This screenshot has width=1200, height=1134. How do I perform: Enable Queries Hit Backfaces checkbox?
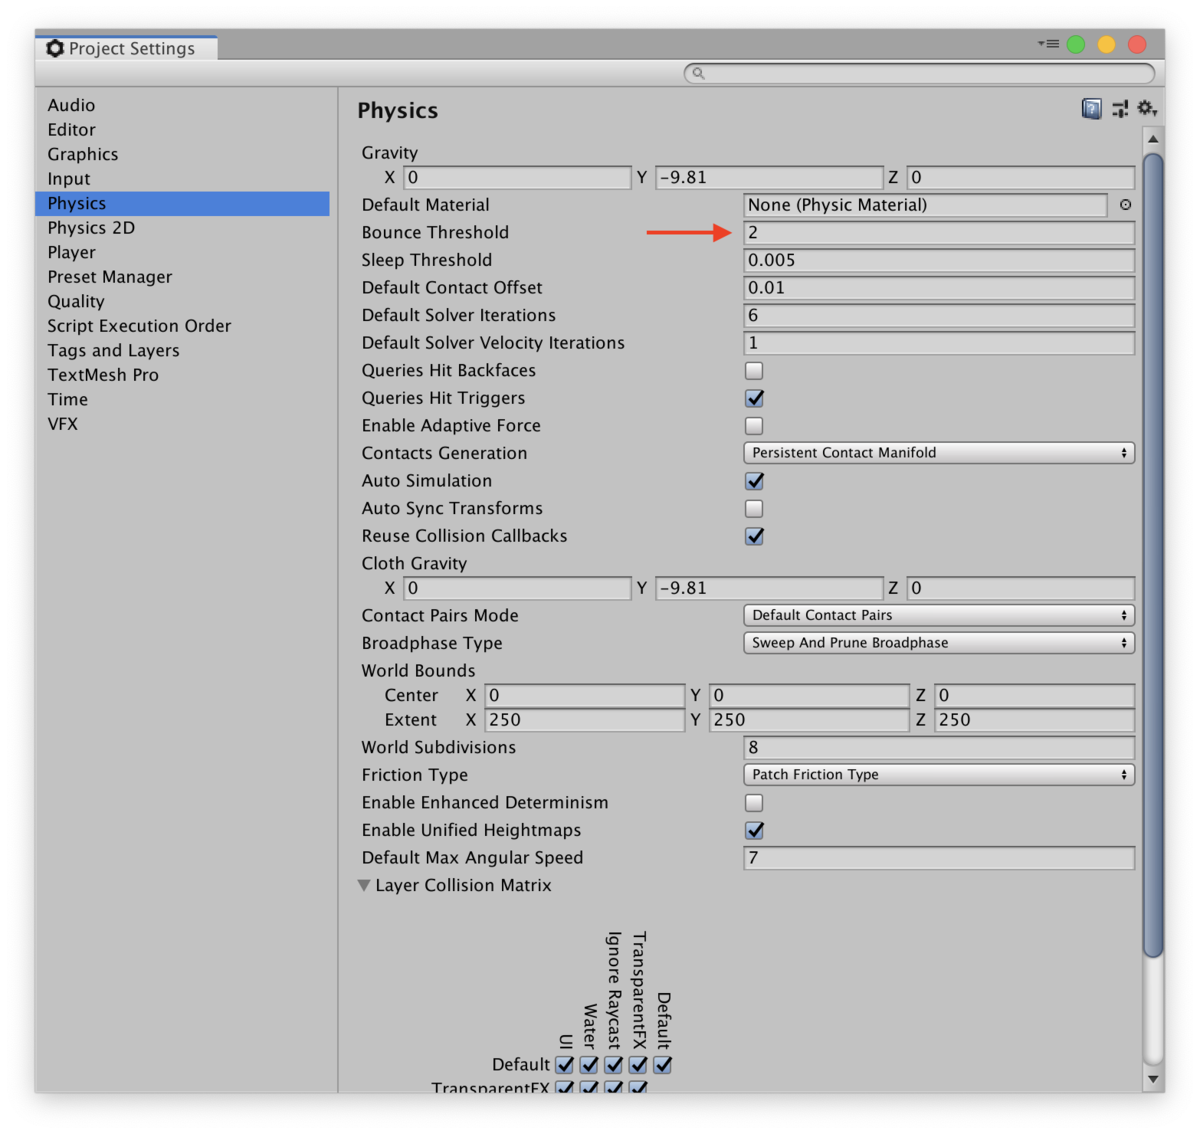click(x=754, y=371)
